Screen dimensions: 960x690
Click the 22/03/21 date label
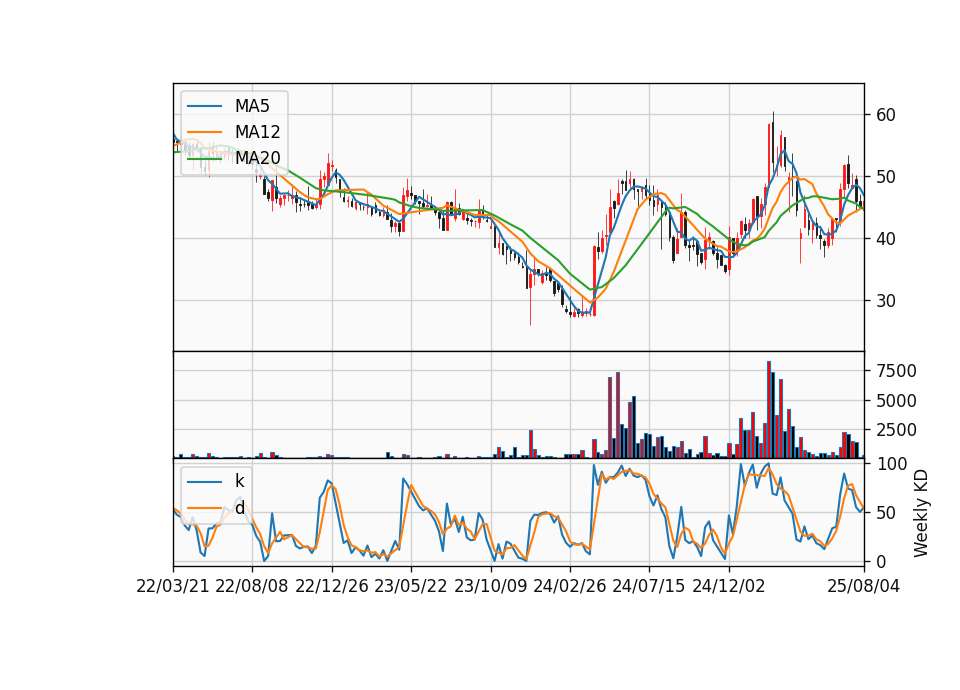click(173, 586)
